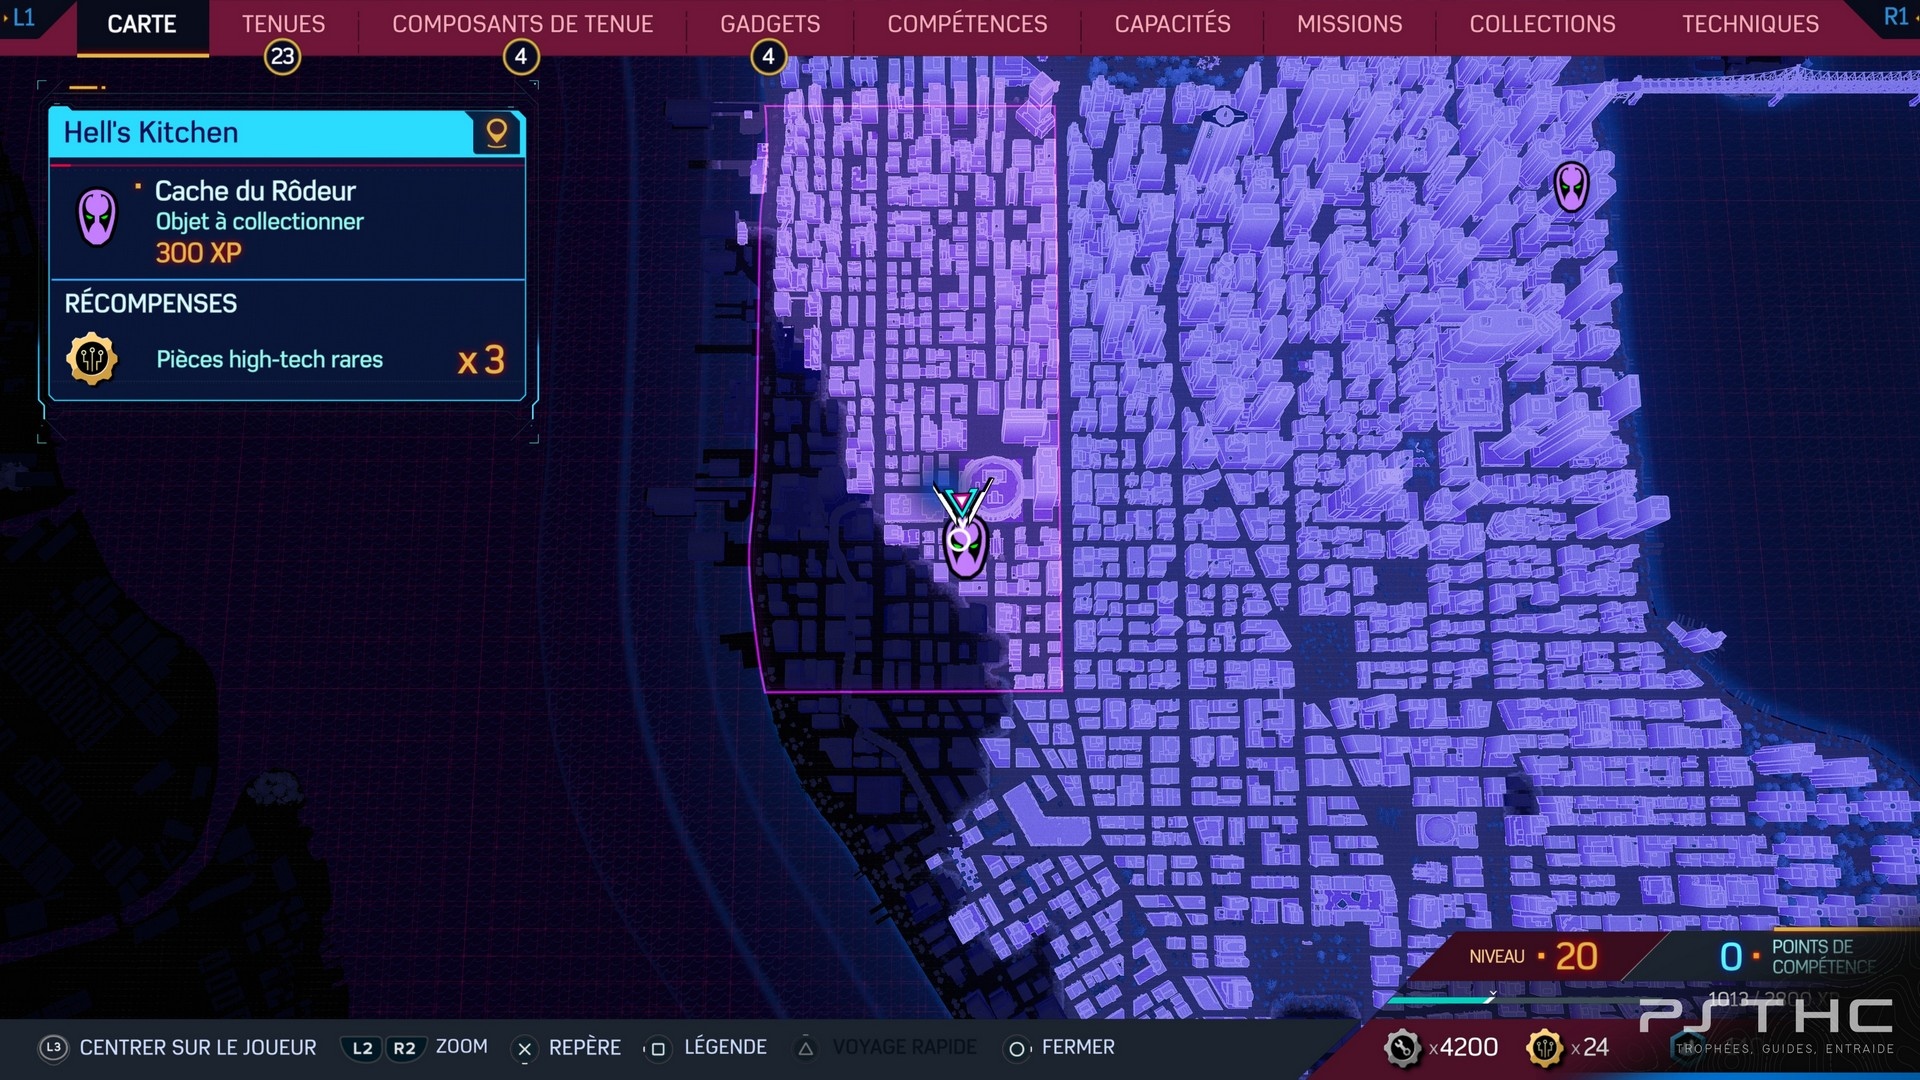Click the L3 center-on-player icon
This screenshot has width=1920, height=1080.
click(x=53, y=1048)
